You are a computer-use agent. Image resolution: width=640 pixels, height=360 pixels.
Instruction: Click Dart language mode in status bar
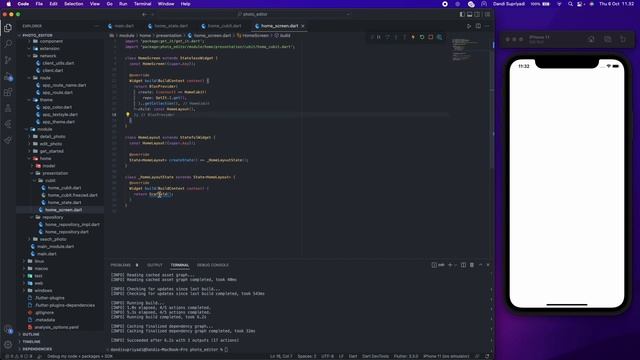(353, 356)
